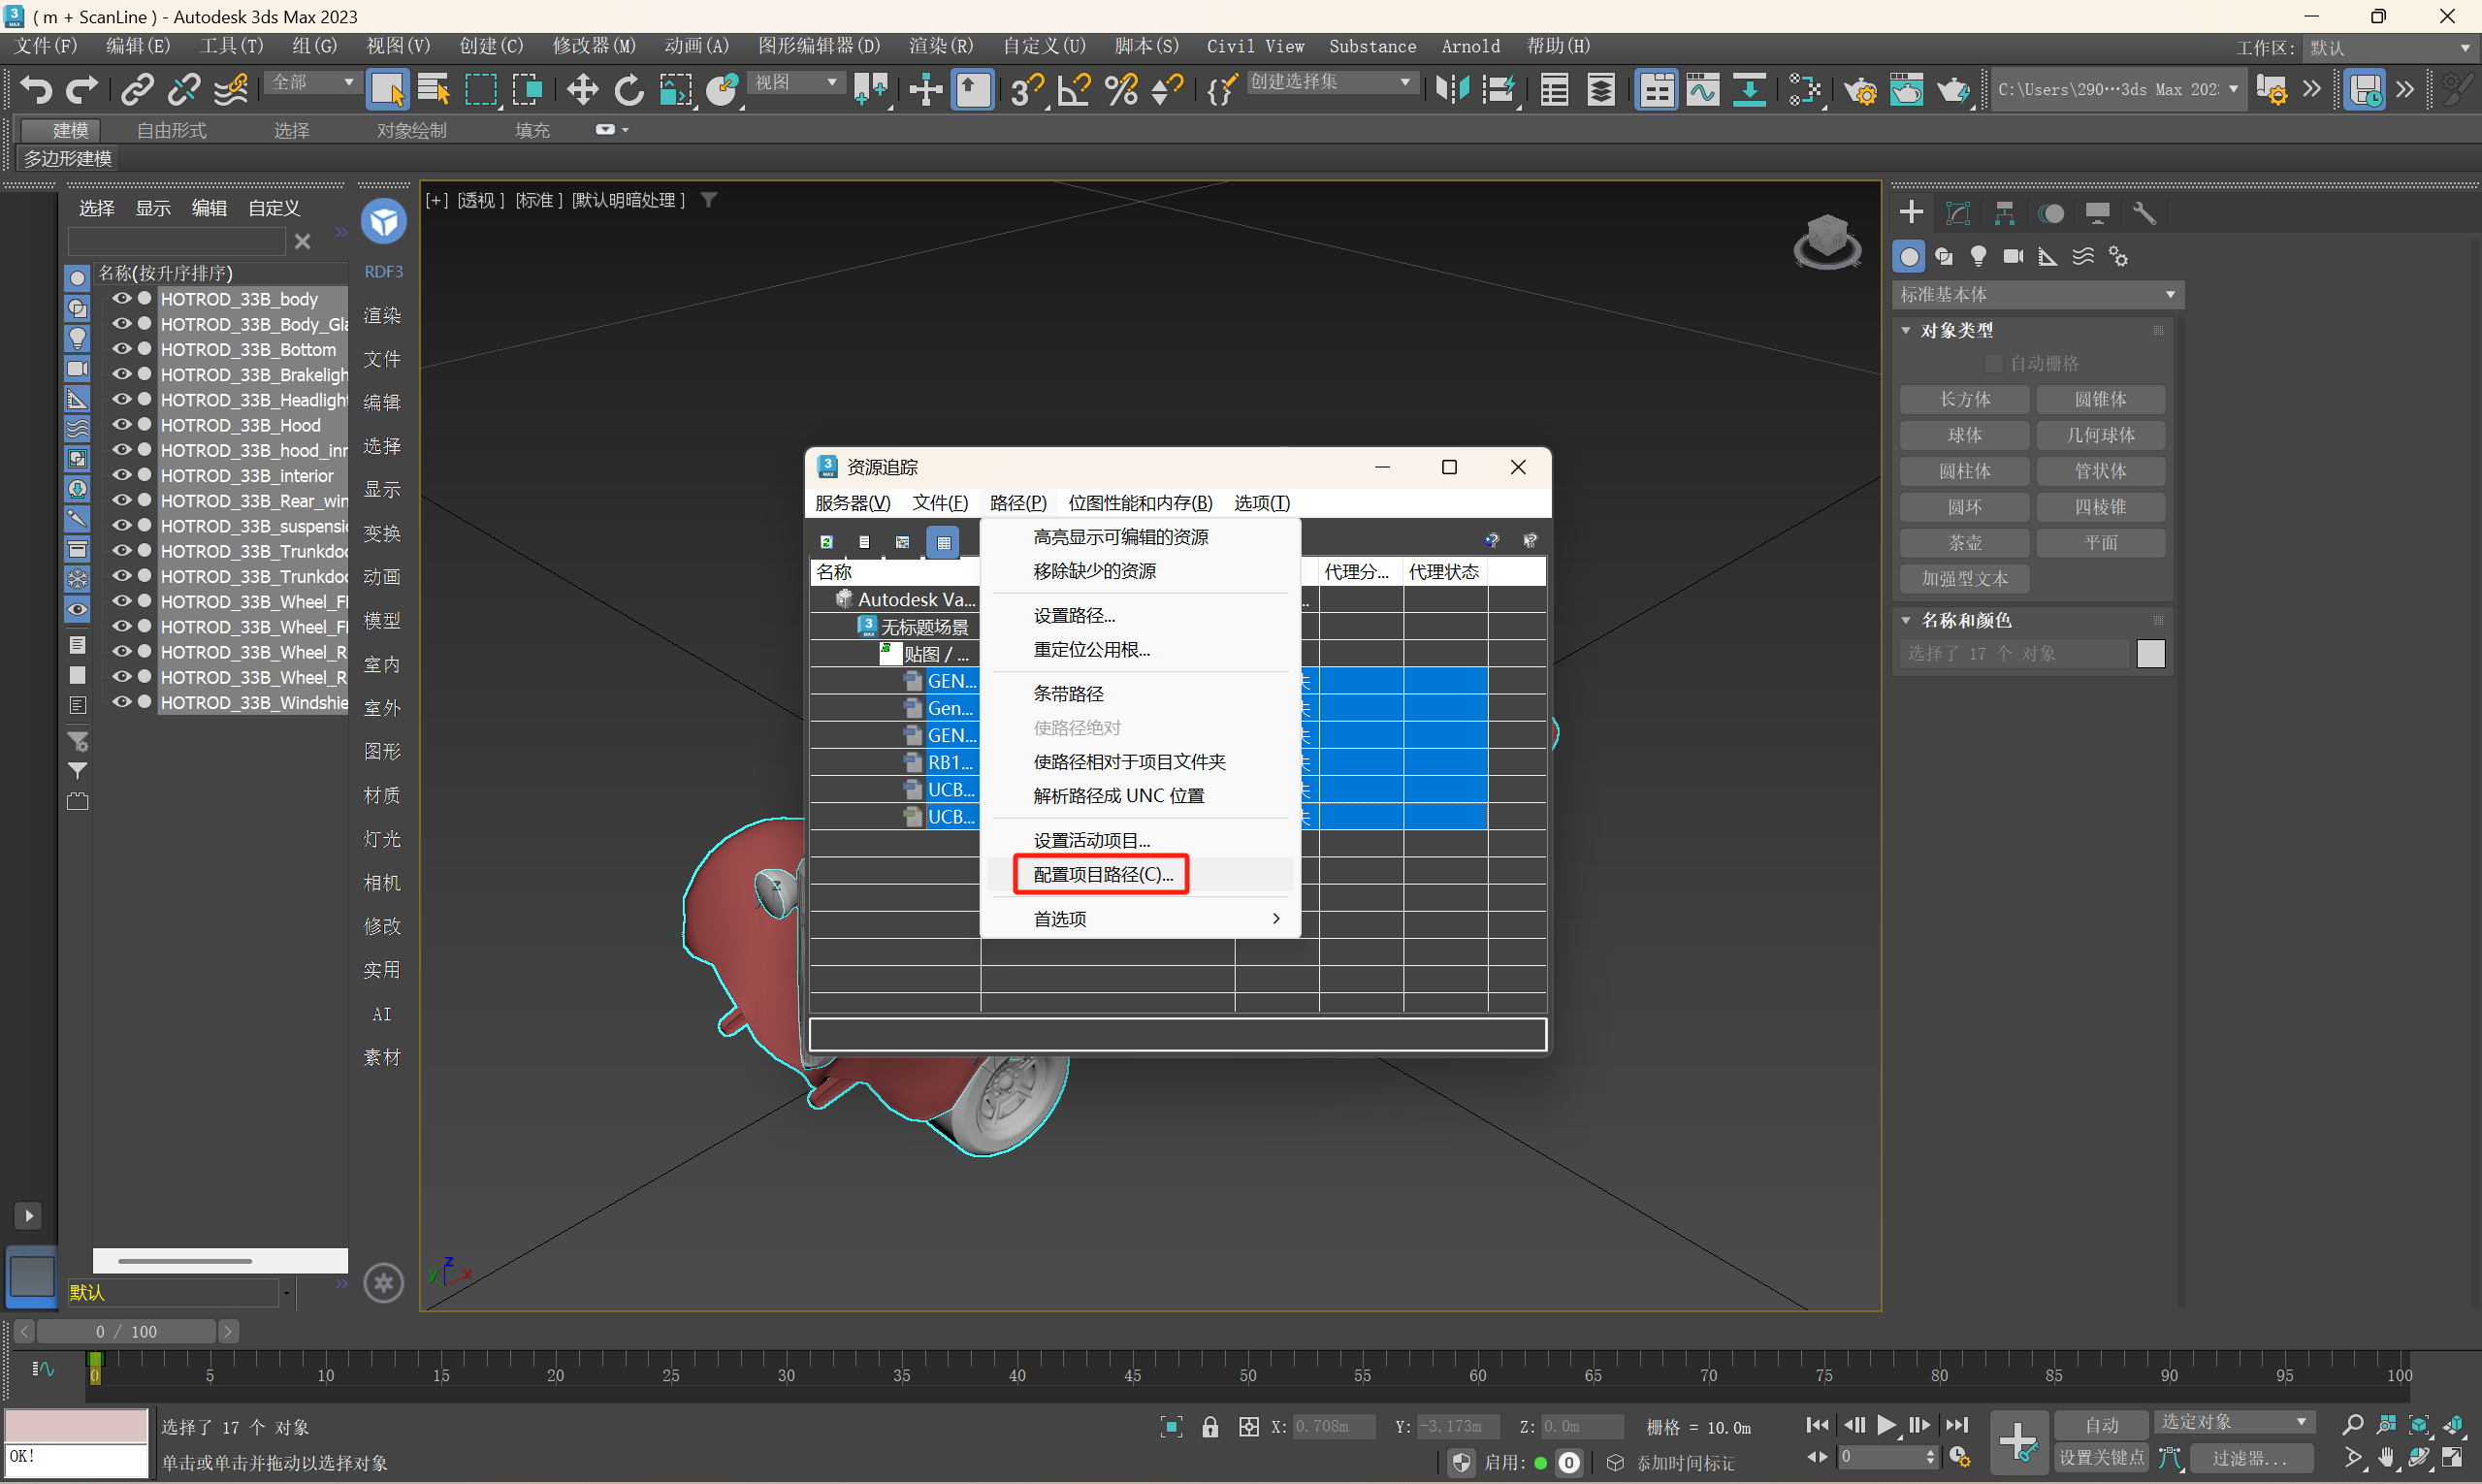Open the 渲染(R) menu
Screen dimensions: 2482x1484
(x=940, y=46)
